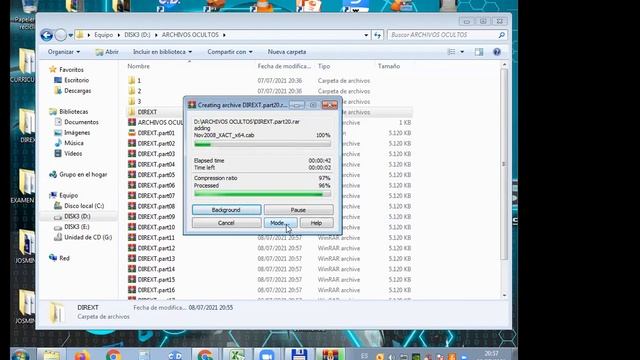Click Help in the WinRAR dialog
The width and height of the screenshot is (640, 360).
pos(316,223)
